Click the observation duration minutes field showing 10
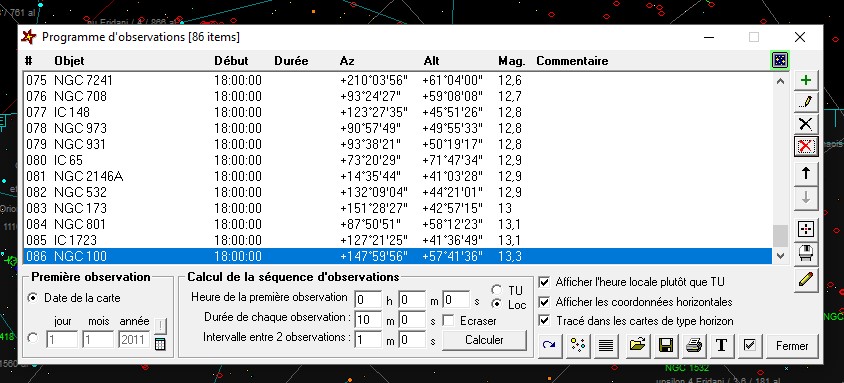This screenshot has width=844, height=383. click(368, 320)
